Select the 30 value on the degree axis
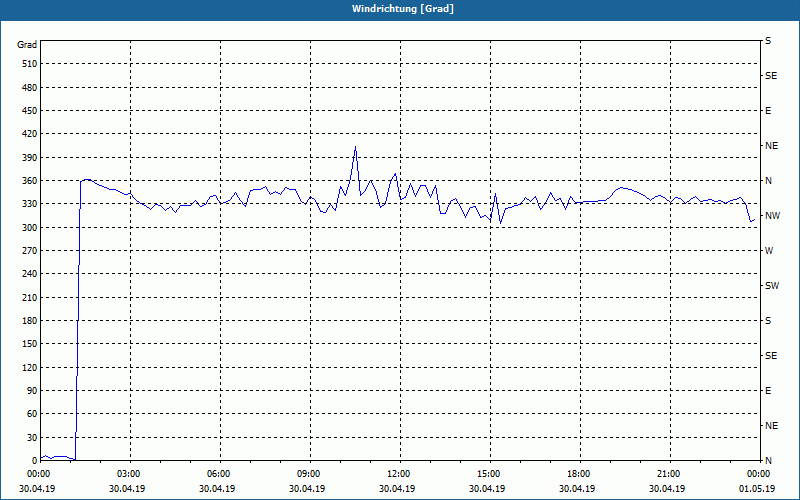The height and width of the screenshot is (500, 800). pos(32,437)
